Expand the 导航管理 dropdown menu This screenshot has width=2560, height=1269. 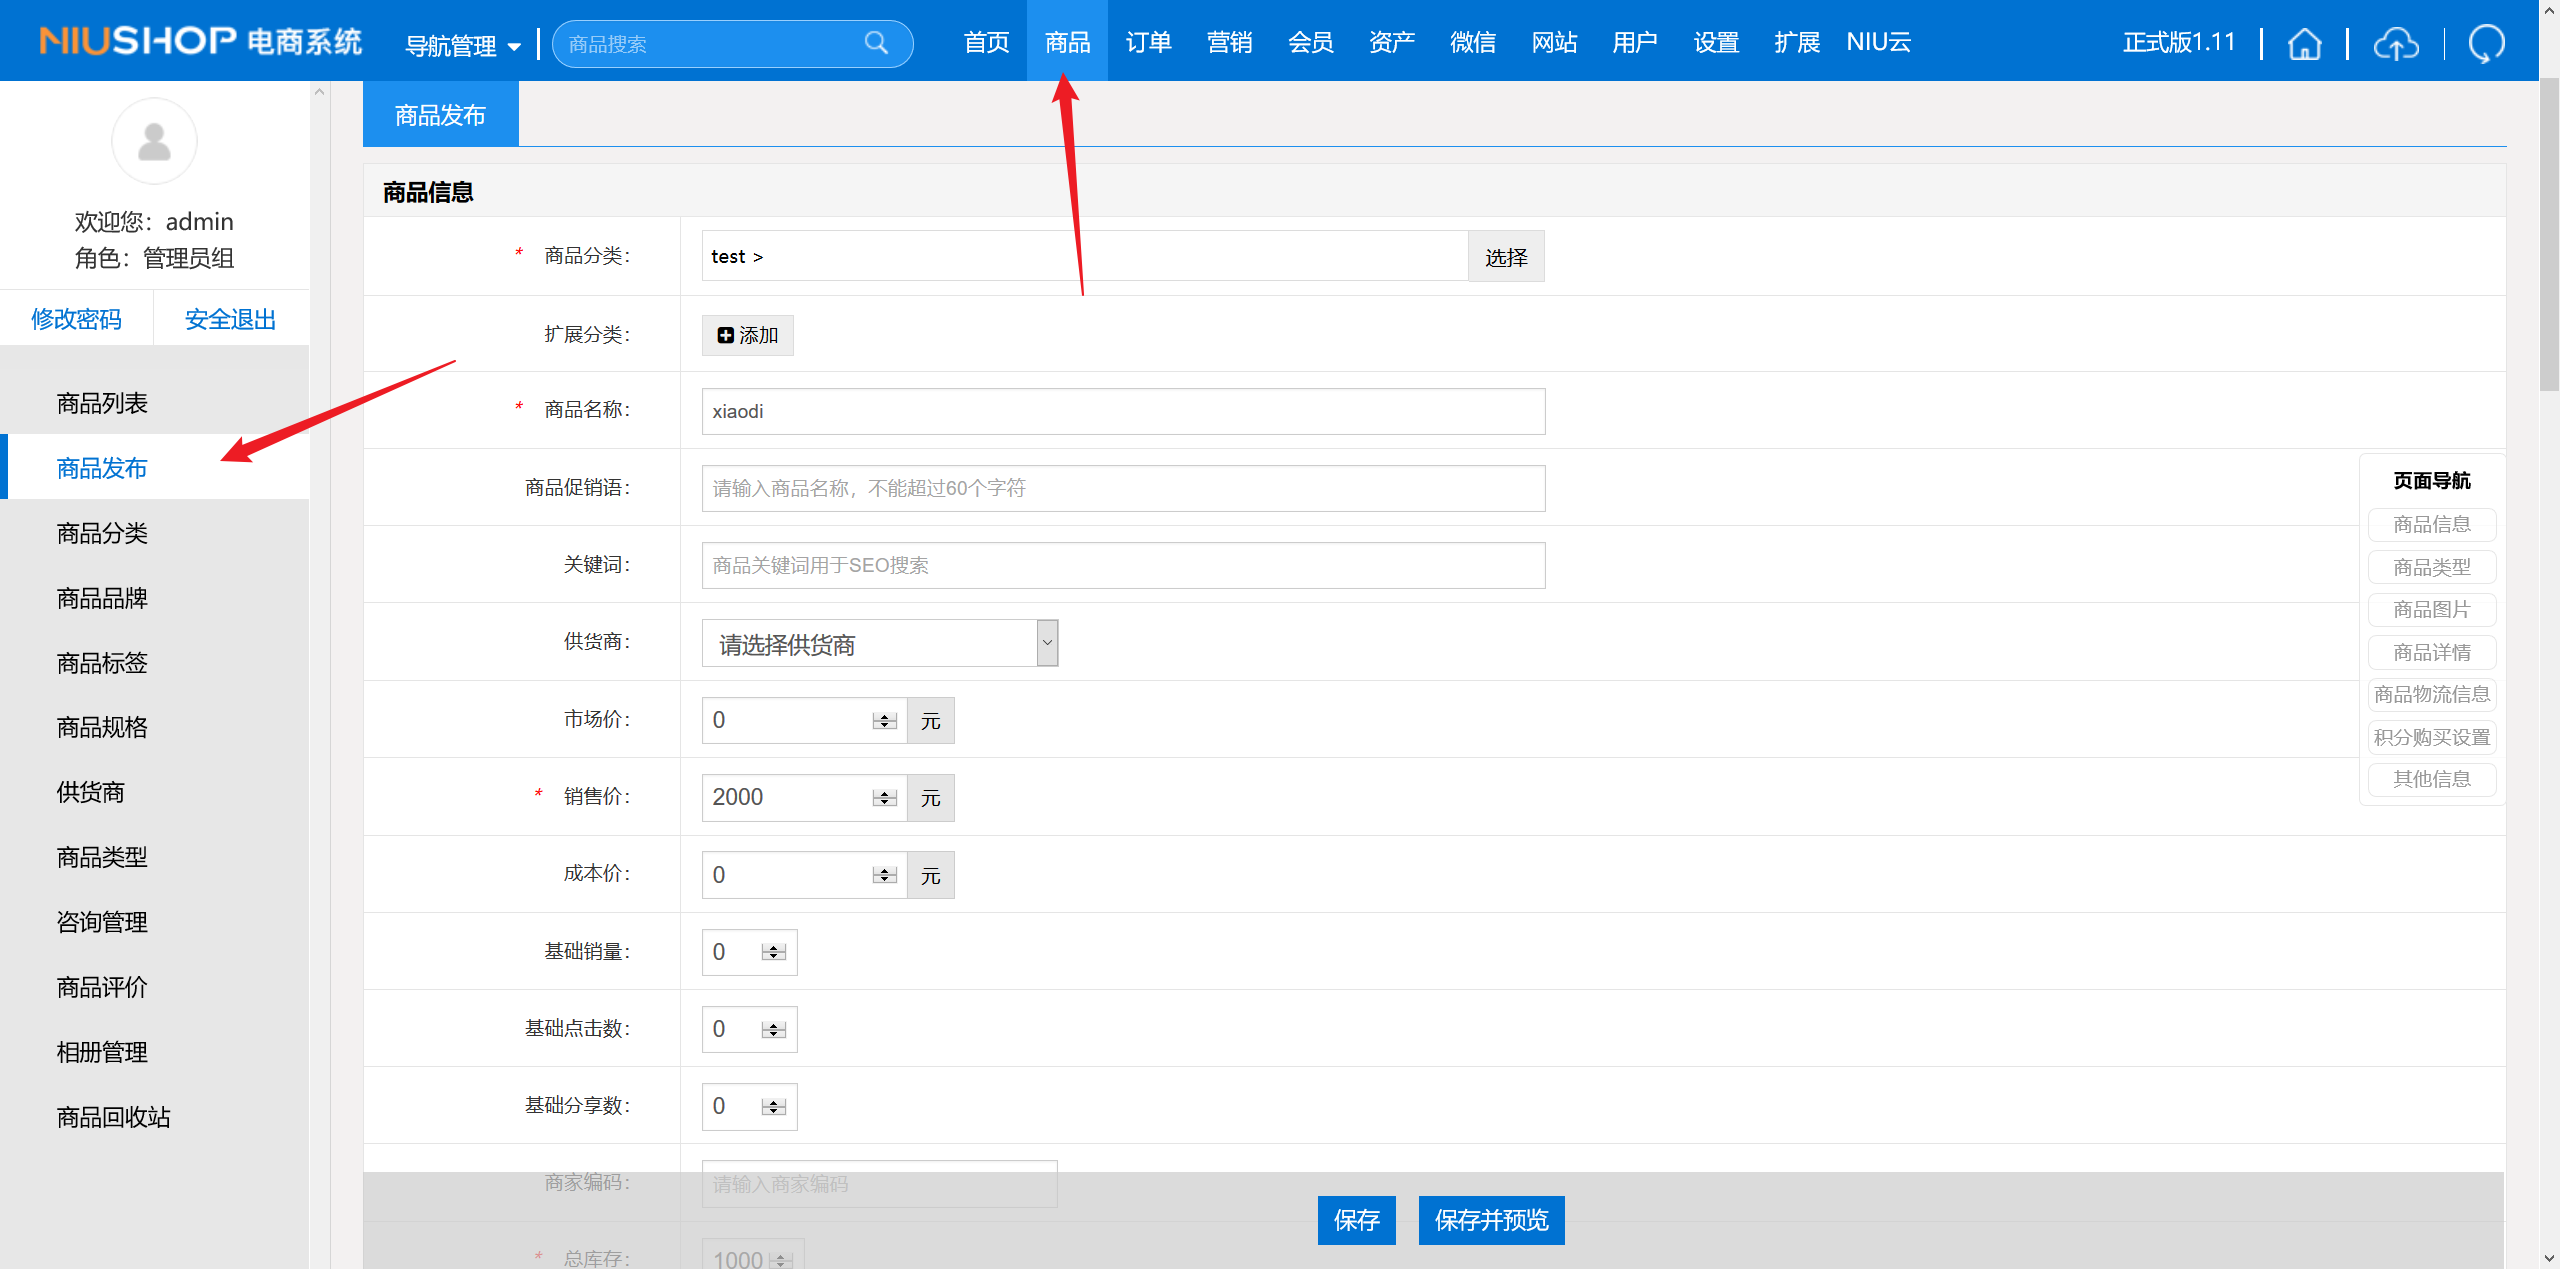point(463,46)
